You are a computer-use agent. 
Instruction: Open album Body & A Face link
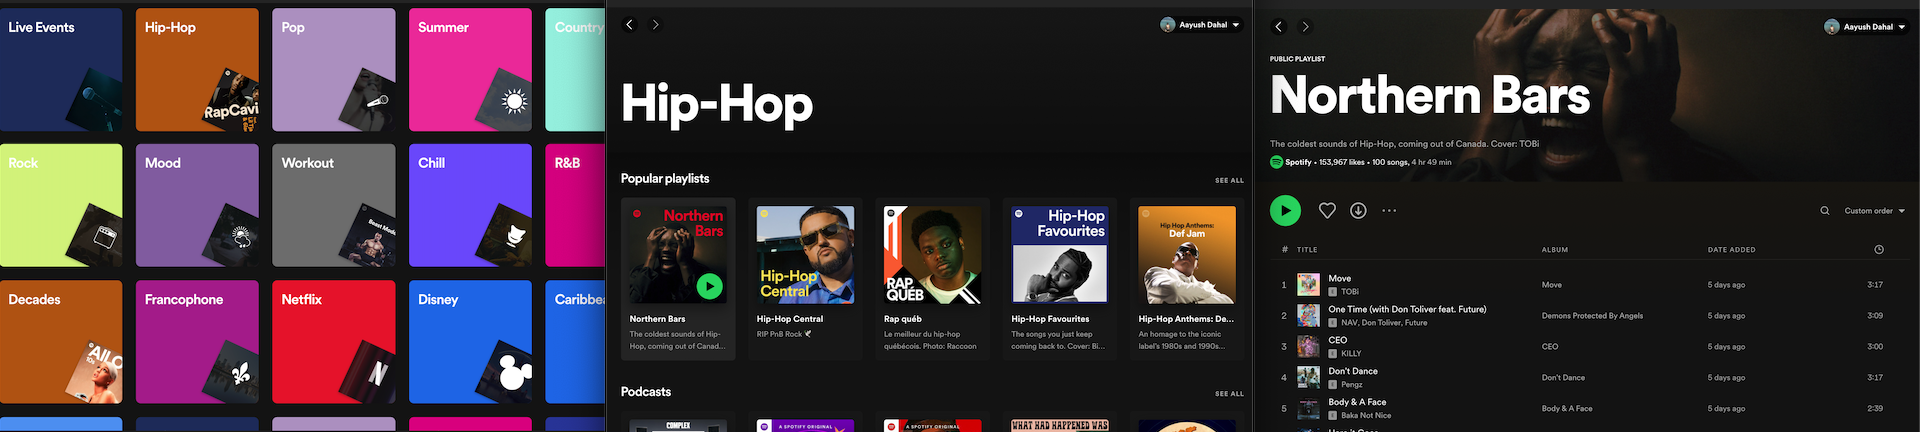(x=1567, y=409)
